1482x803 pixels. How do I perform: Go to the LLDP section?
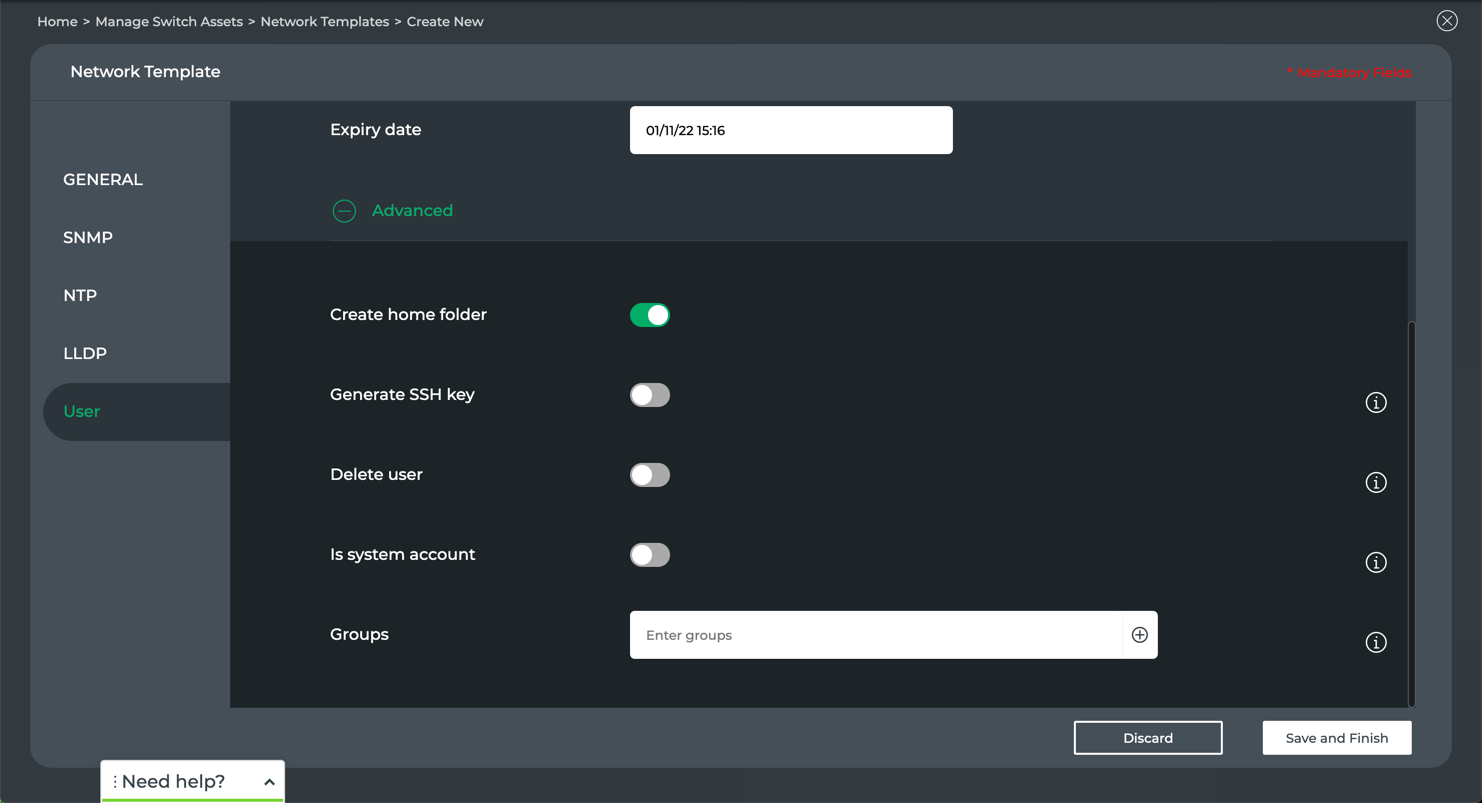[85, 354]
